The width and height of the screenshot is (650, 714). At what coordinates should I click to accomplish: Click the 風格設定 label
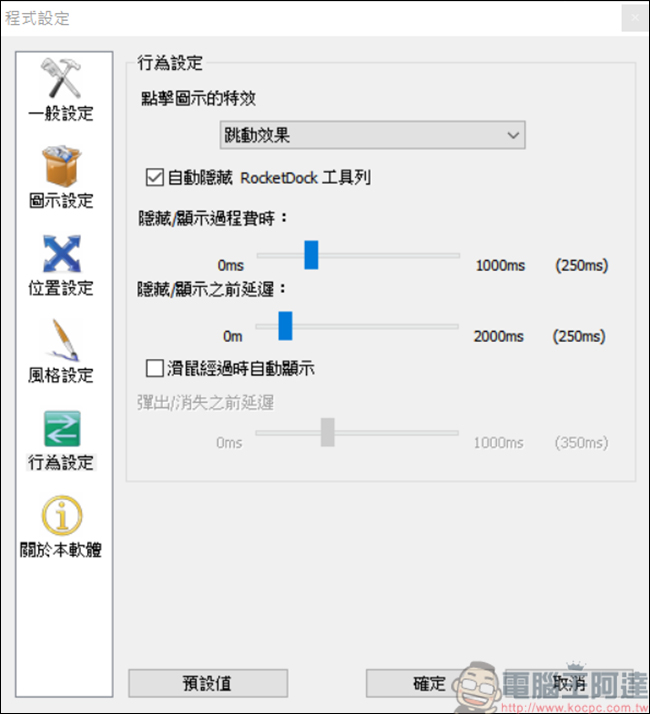(x=61, y=376)
